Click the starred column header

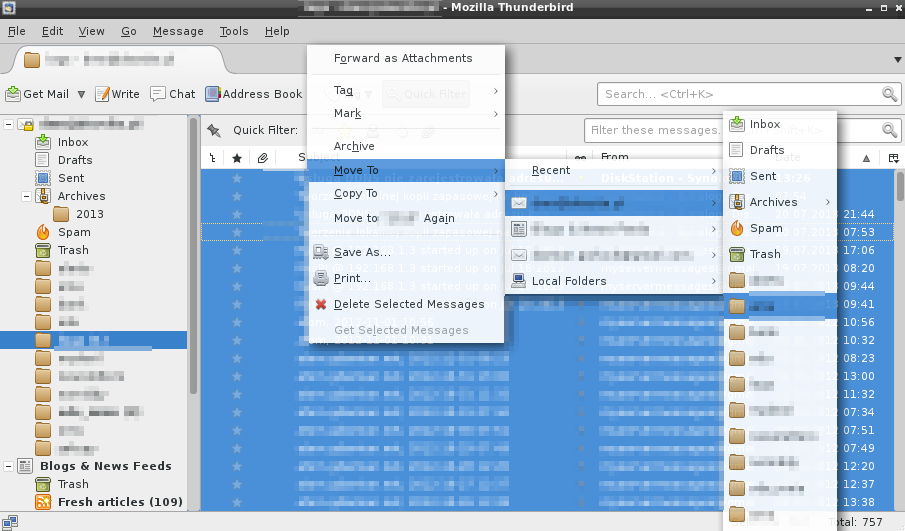237,158
